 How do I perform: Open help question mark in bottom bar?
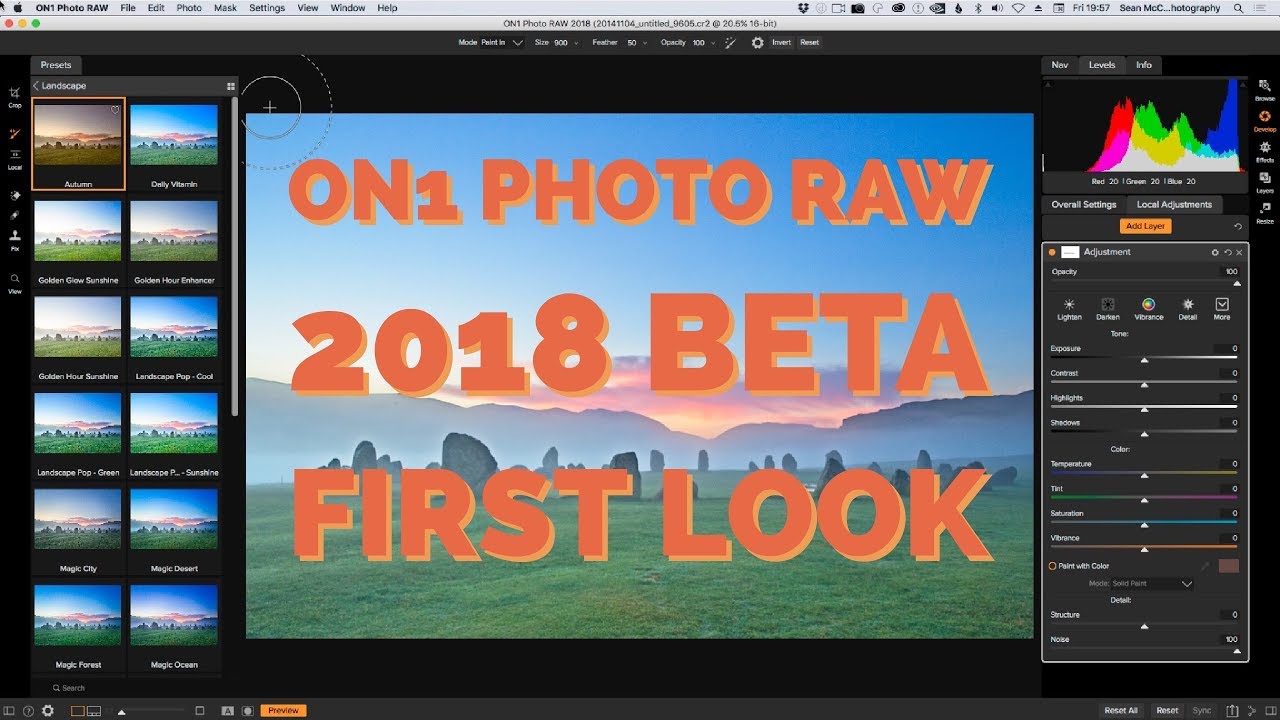tap(27, 711)
